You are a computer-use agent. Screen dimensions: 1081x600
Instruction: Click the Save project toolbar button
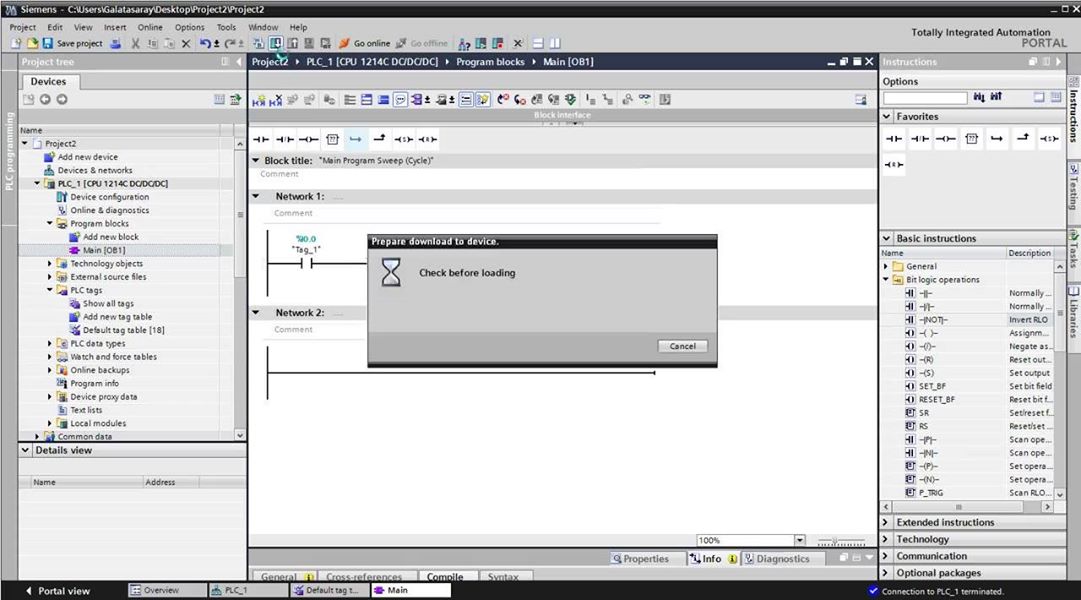click(72, 43)
